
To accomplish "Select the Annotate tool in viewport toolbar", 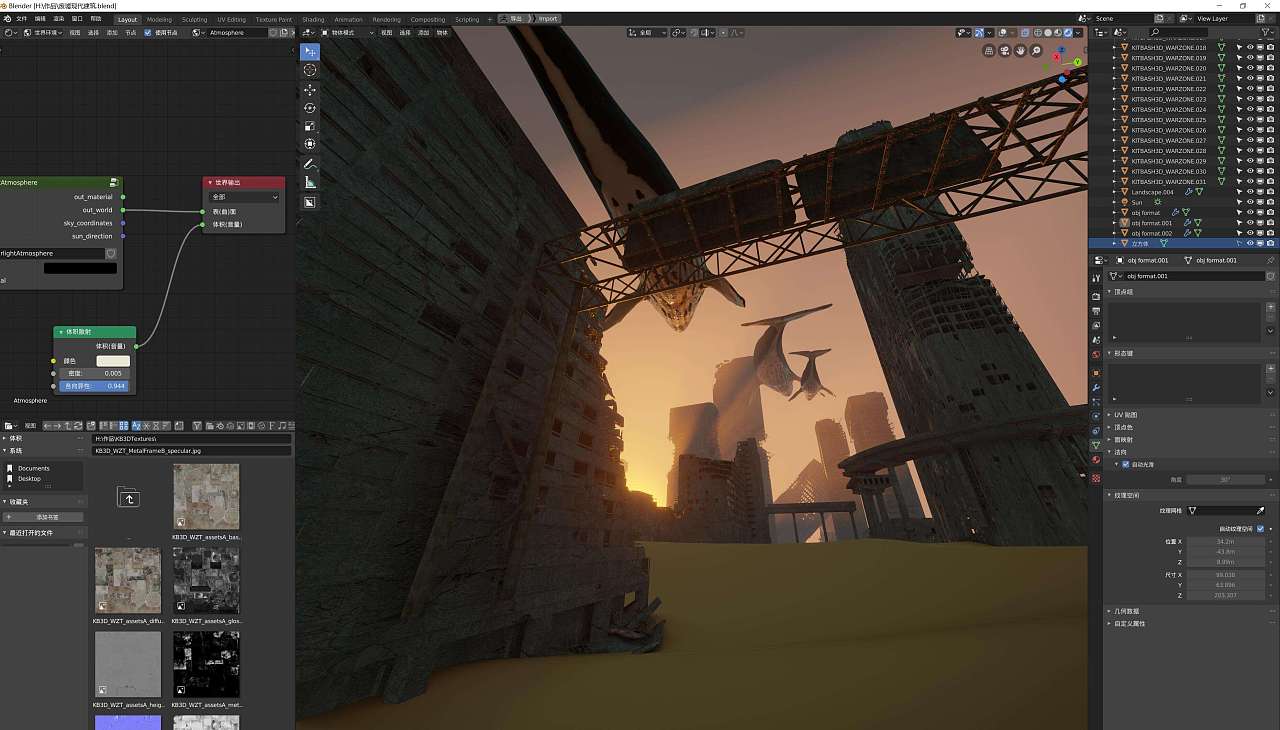I will point(310,164).
